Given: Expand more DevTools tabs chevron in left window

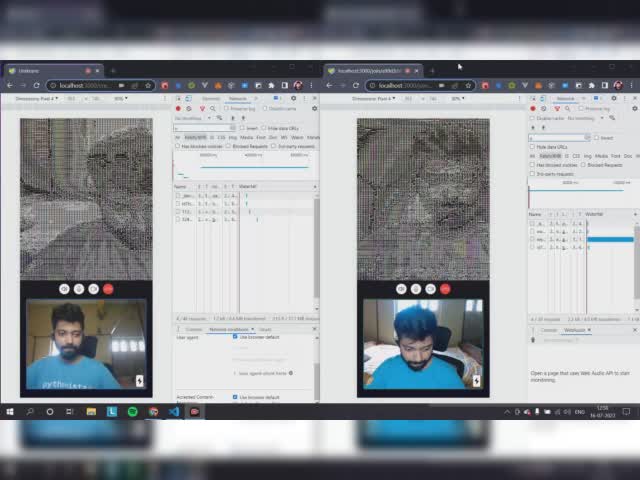Looking at the screenshot, I should [x=256, y=98].
